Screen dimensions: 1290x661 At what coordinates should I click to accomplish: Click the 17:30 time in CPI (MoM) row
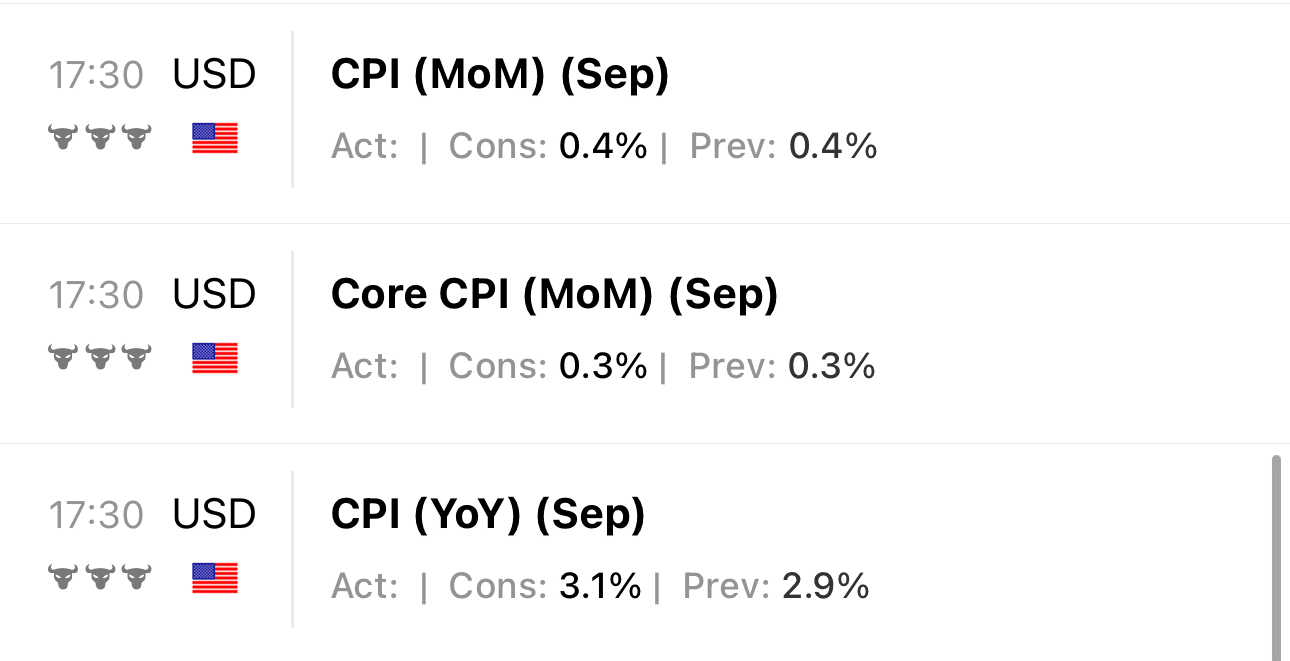(96, 75)
